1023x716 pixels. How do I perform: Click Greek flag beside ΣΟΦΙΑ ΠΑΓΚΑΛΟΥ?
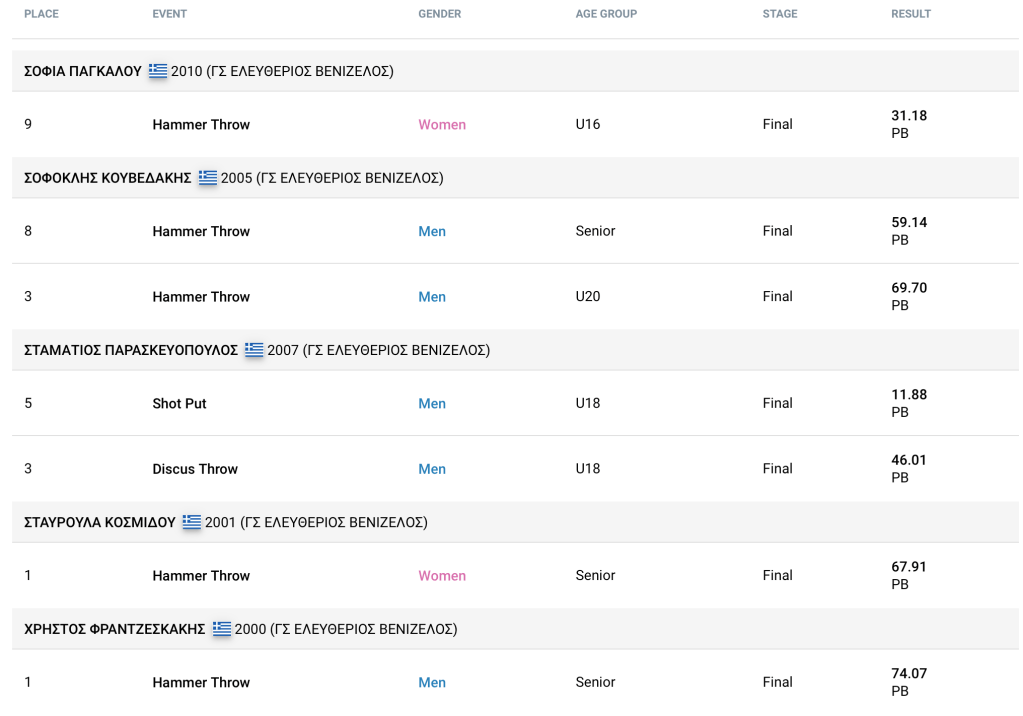click(x=158, y=71)
